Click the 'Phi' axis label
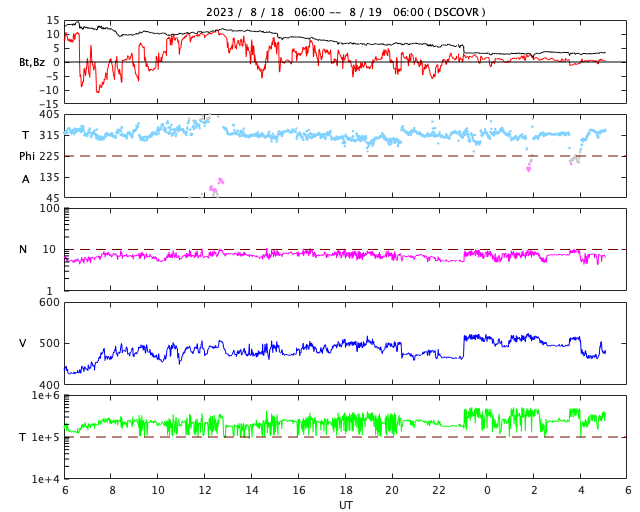640x512 pixels. 27,156
